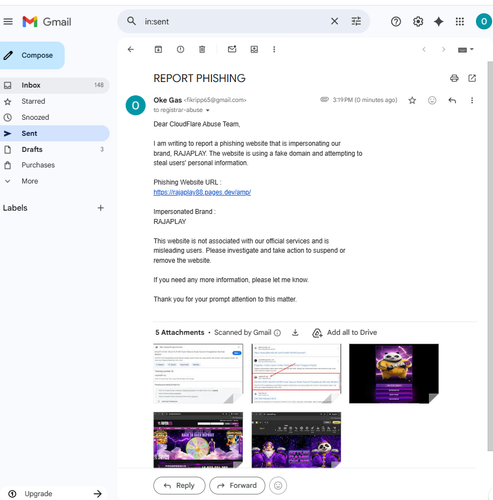The width and height of the screenshot is (493, 500).
Task: Open the Inbox folder
Action: 55,85
